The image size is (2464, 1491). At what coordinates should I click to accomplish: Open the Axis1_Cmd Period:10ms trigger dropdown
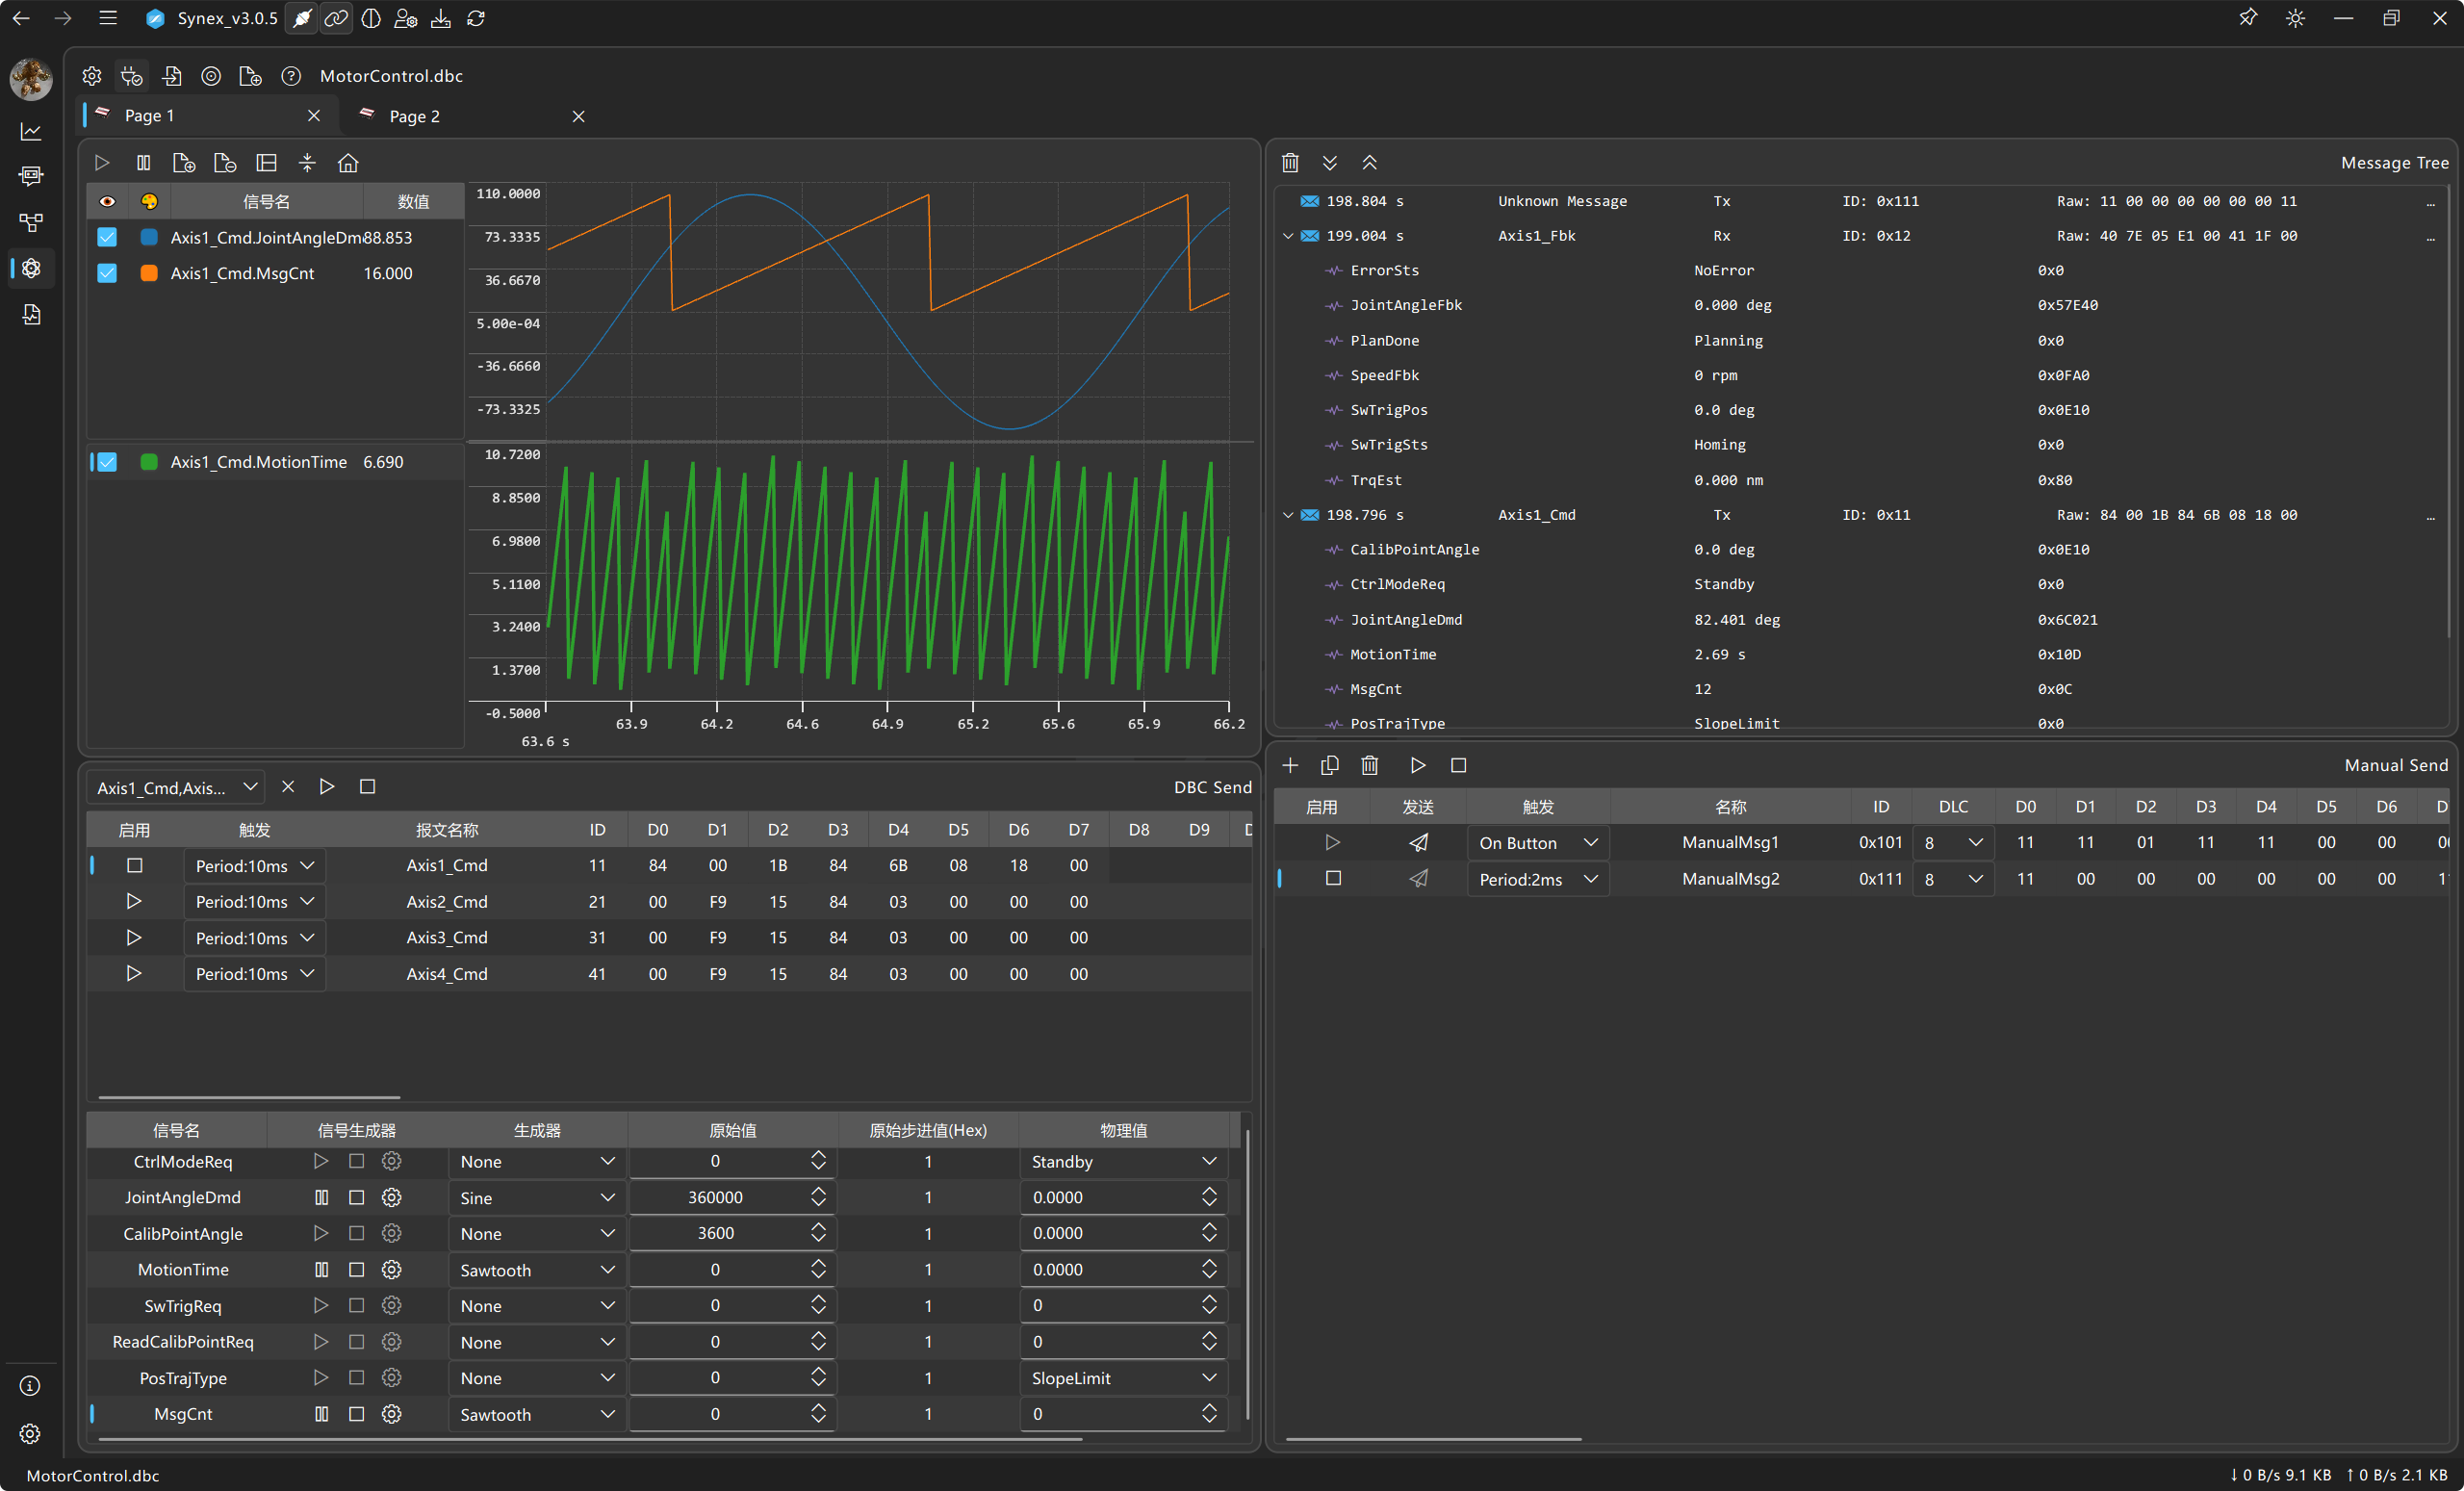coord(255,865)
